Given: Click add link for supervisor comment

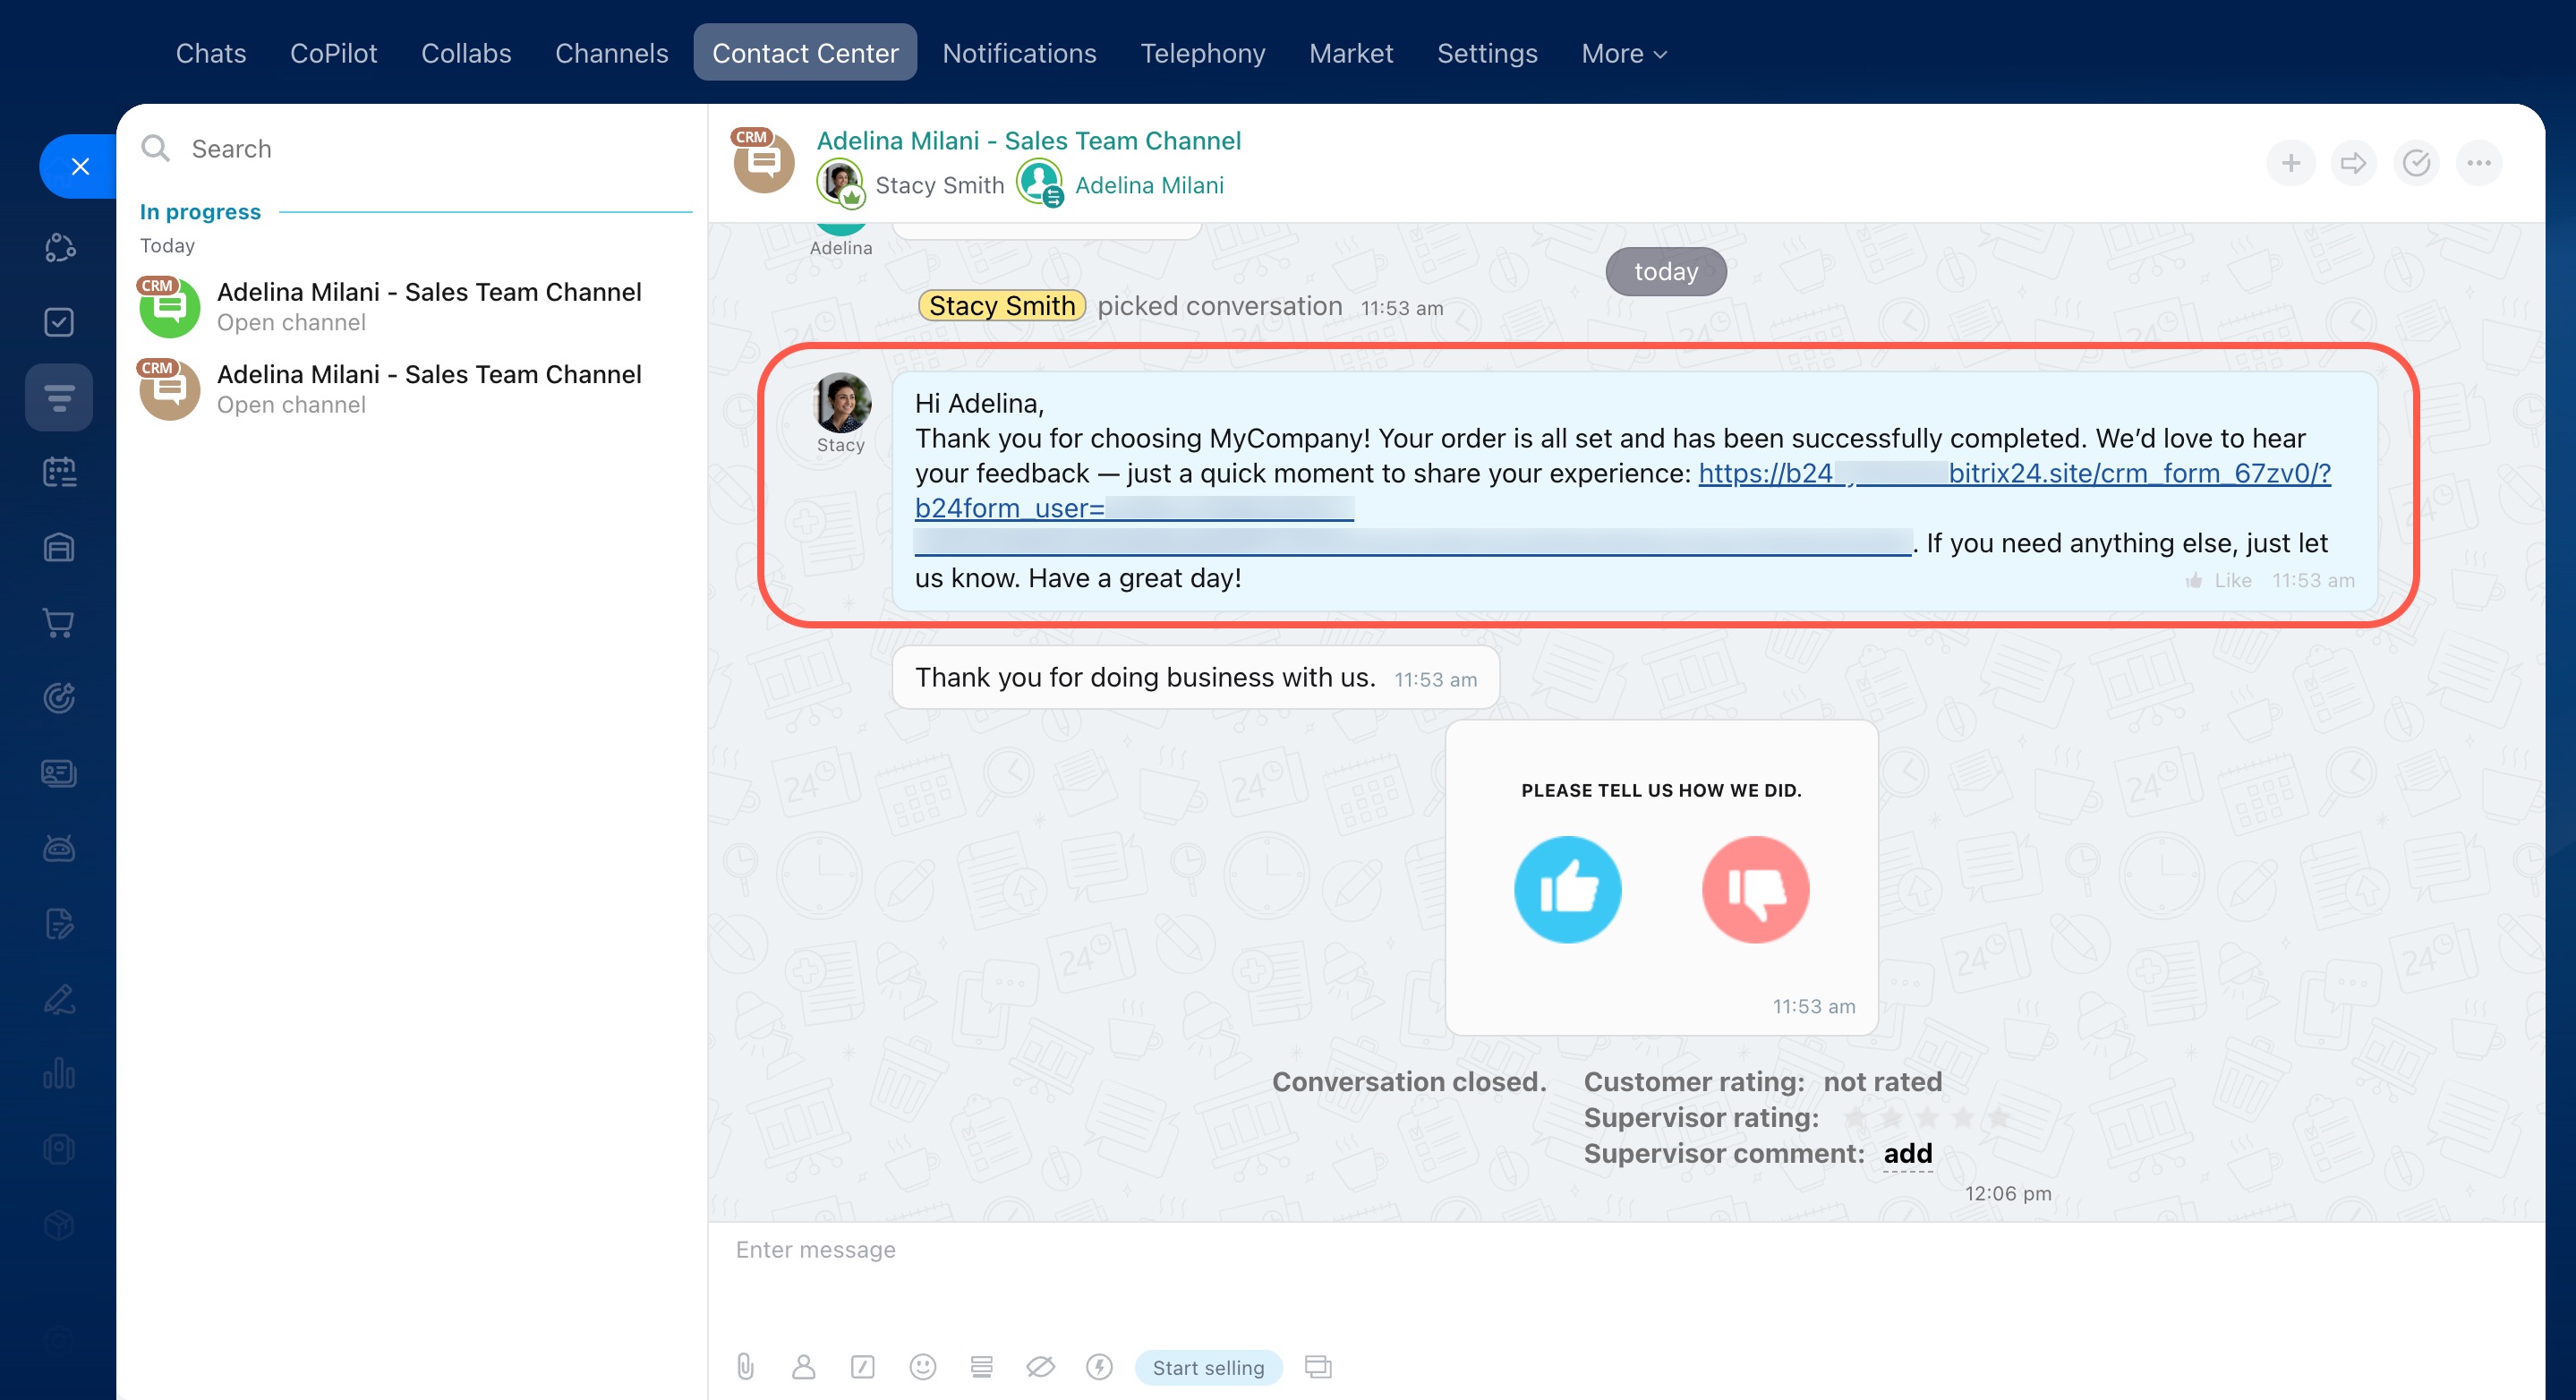Looking at the screenshot, I should 1907,1153.
